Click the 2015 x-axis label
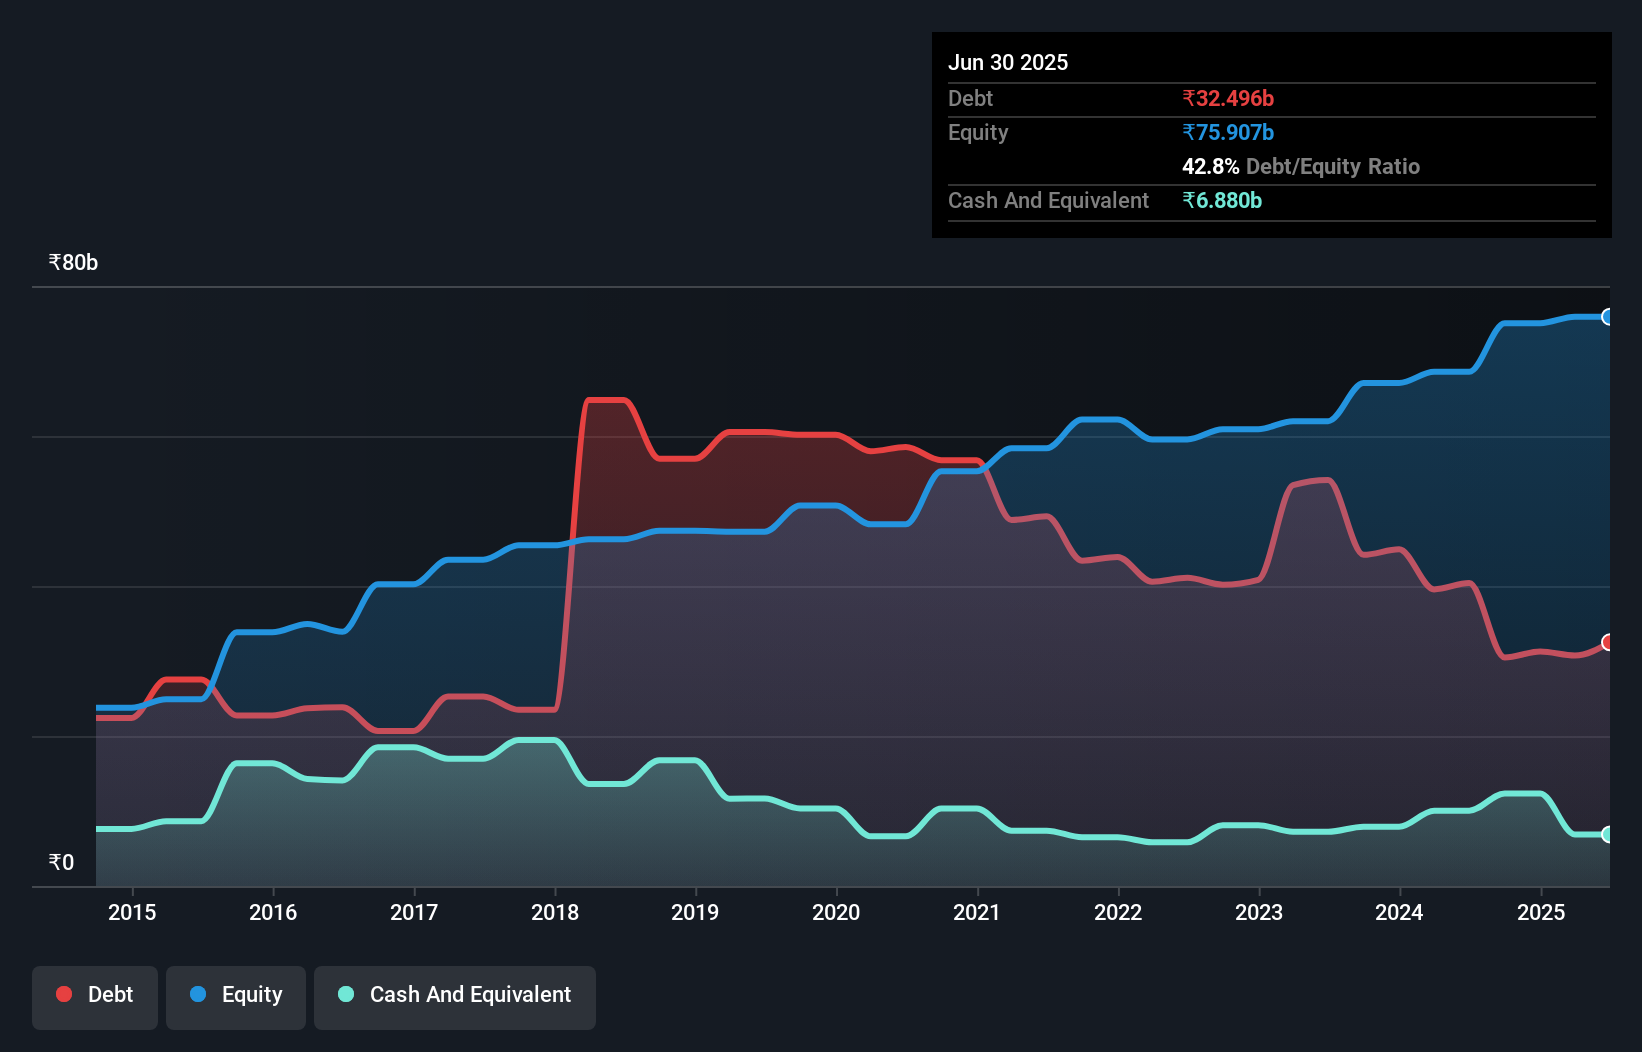The width and height of the screenshot is (1642, 1052). click(132, 912)
